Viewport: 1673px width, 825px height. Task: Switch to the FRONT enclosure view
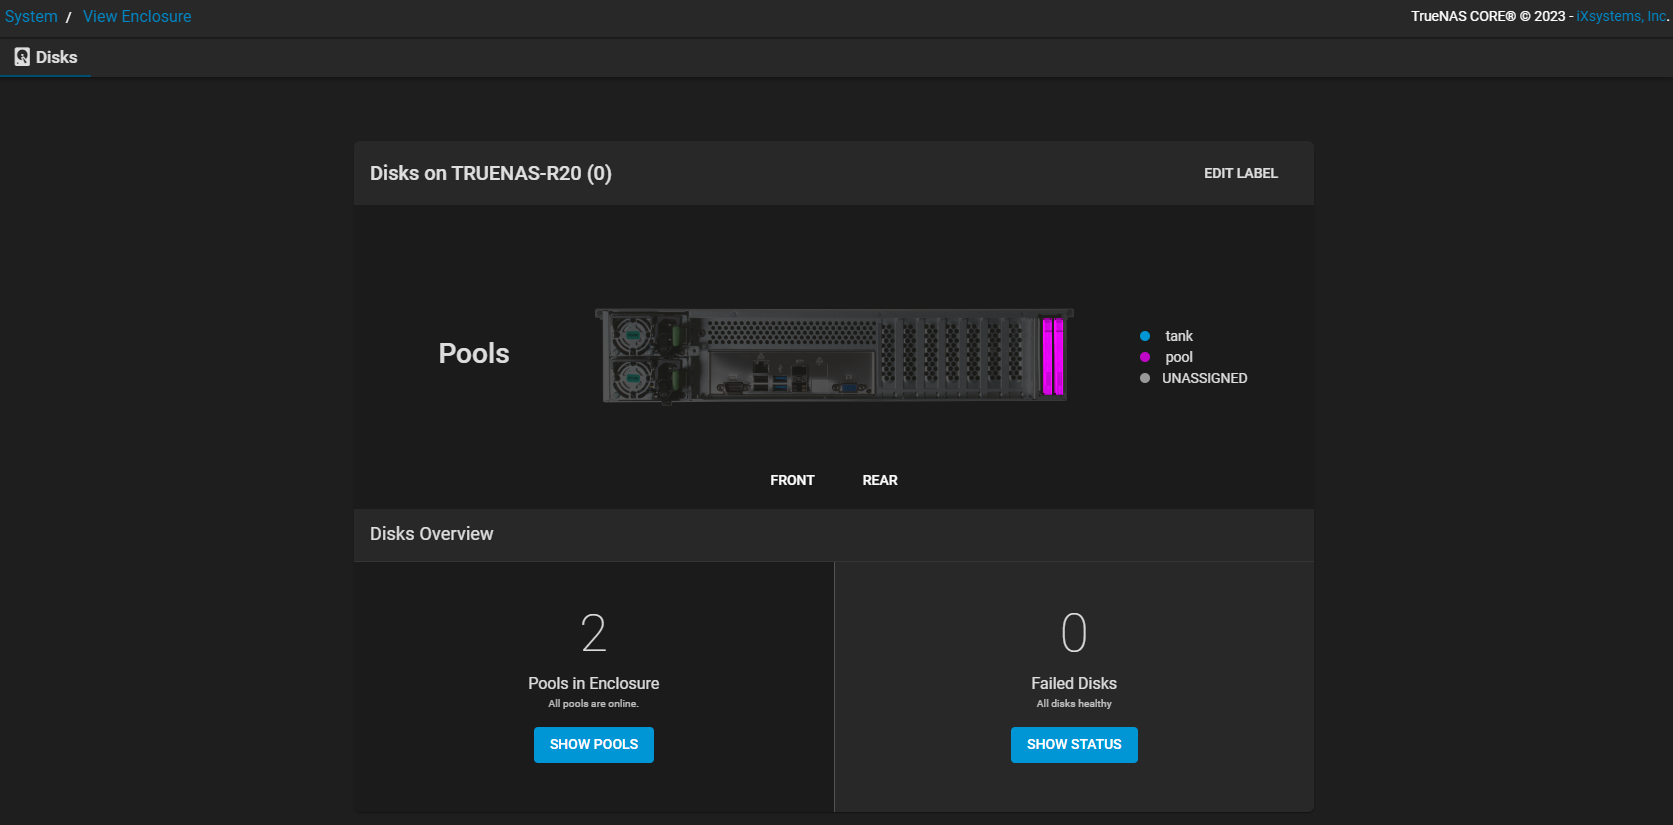(792, 480)
